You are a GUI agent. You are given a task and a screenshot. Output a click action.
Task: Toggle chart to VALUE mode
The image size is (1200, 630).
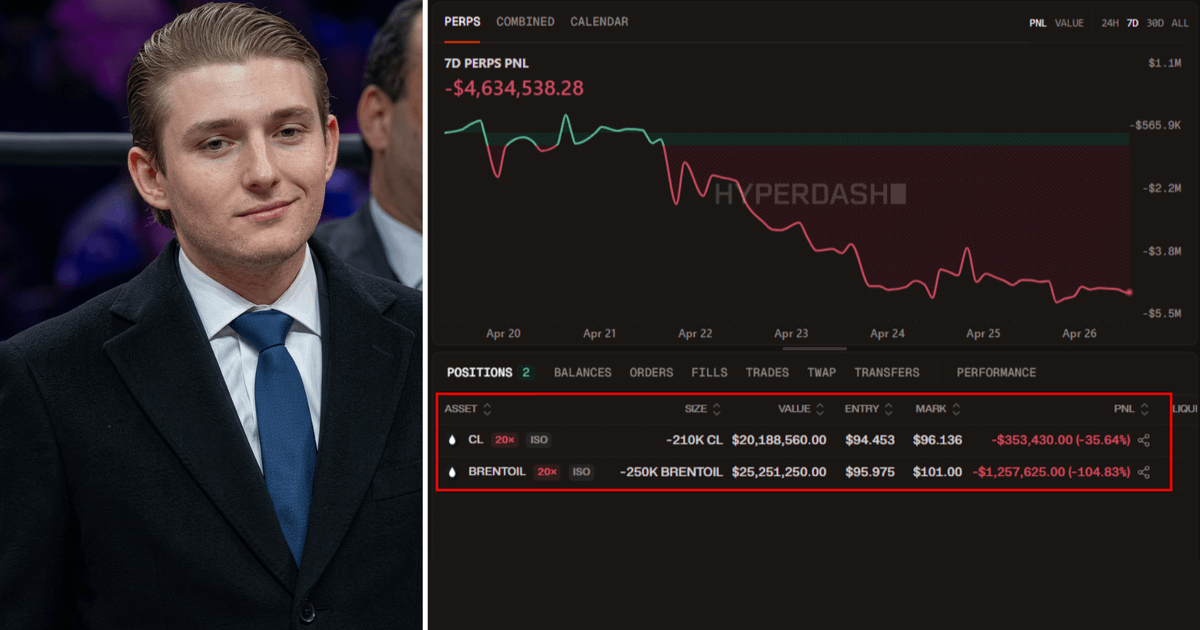click(x=1069, y=23)
